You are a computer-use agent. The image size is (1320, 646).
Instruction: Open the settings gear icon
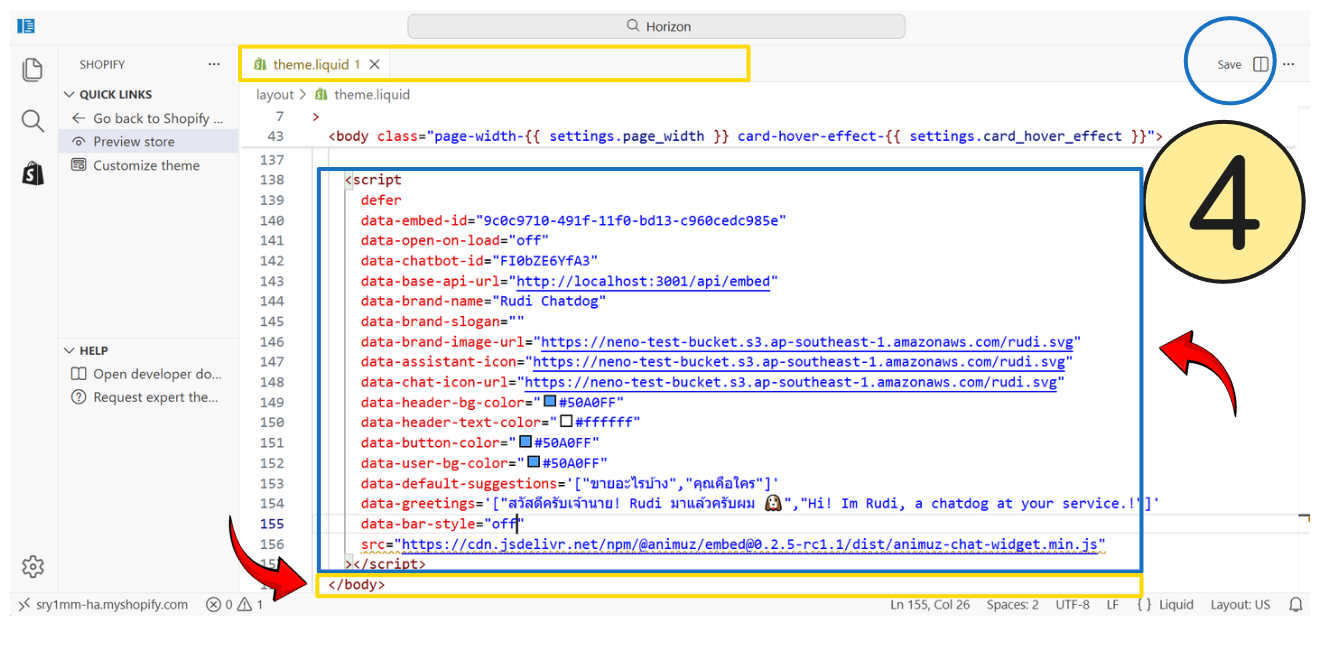[x=33, y=567]
